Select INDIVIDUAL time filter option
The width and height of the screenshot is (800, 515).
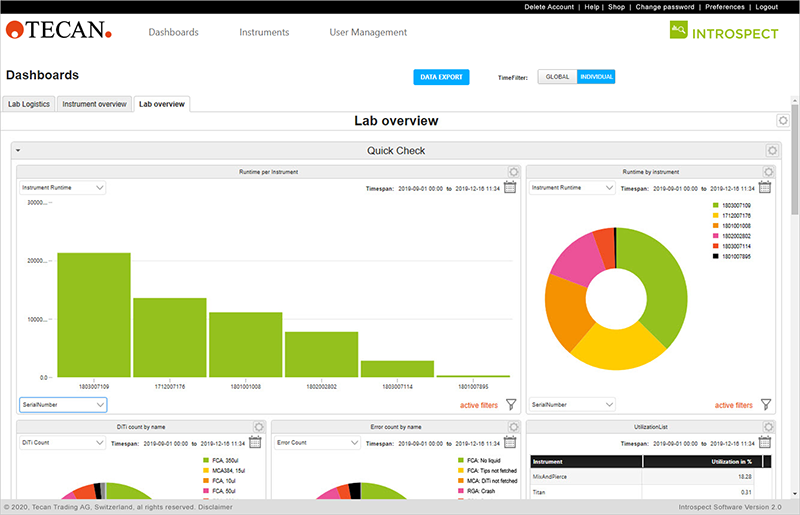(x=597, y=77)
